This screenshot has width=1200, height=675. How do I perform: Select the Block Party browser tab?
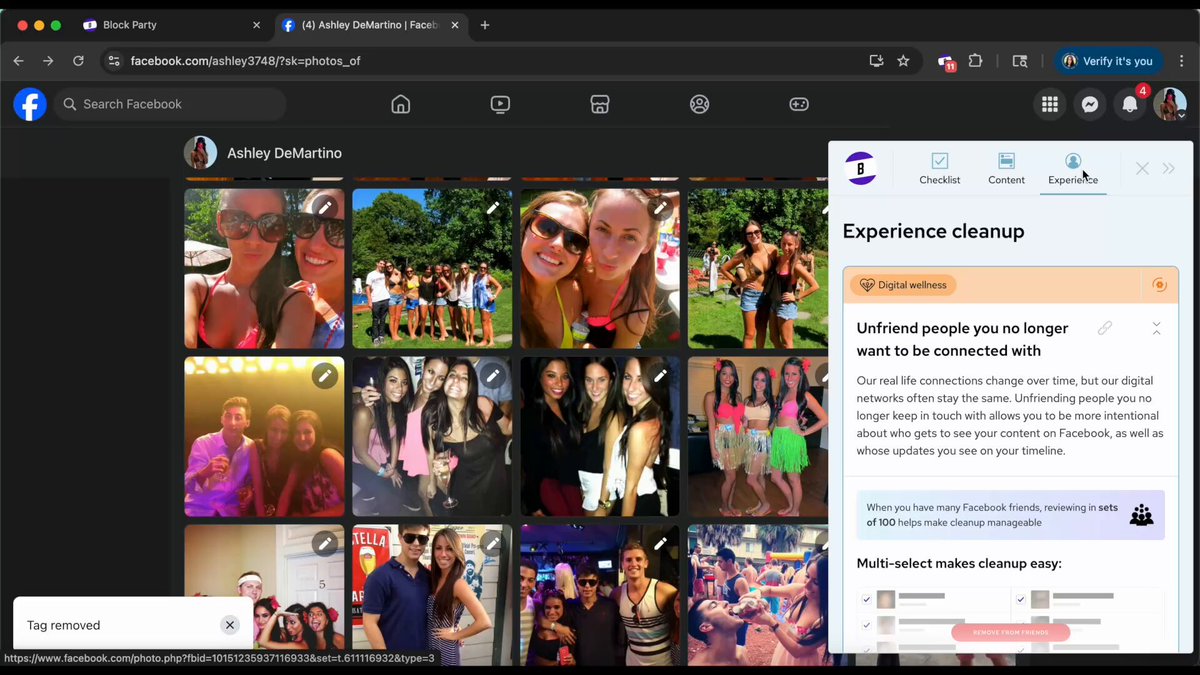172,25
